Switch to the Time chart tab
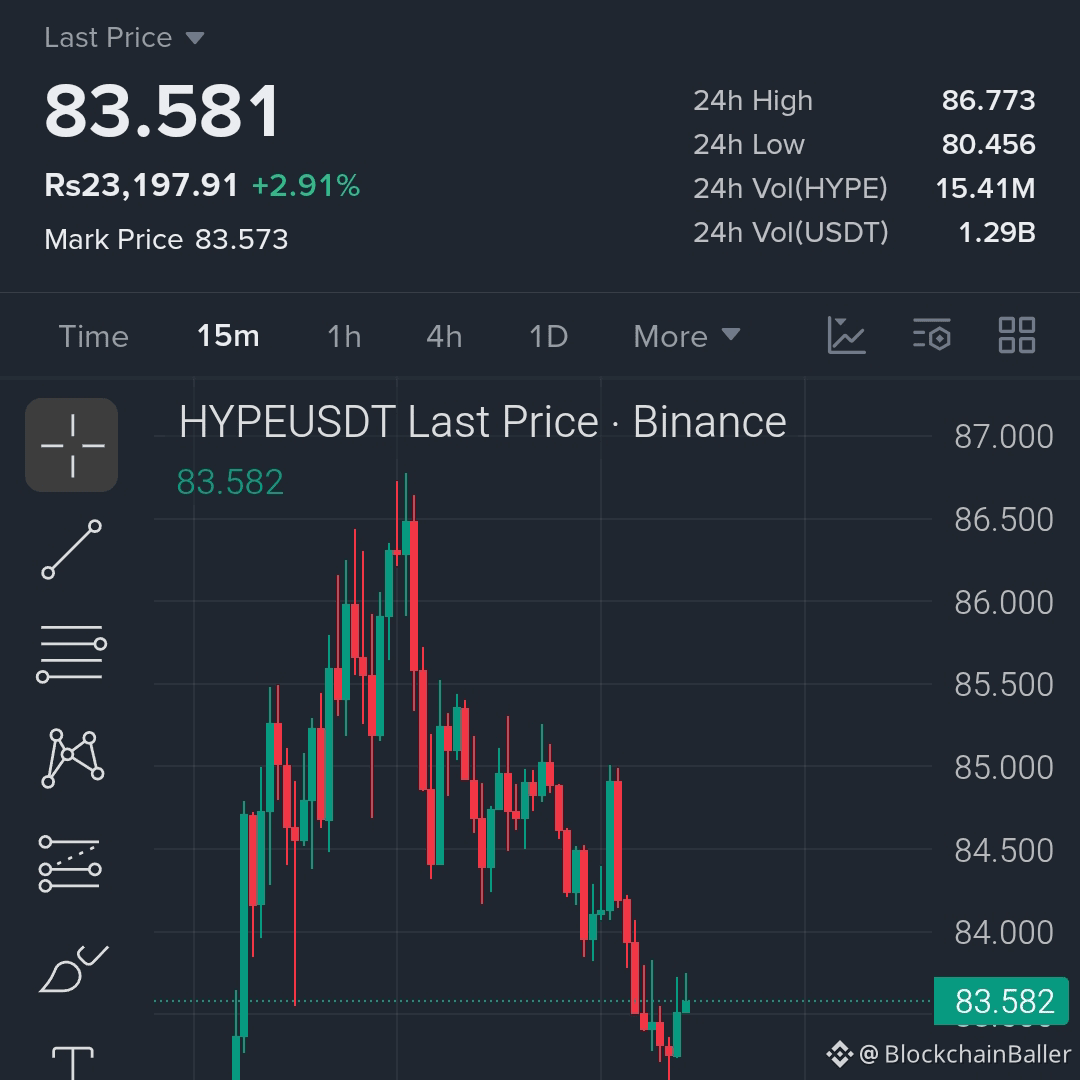Viewport: 1080px width, 1080px height. (94, 336)
